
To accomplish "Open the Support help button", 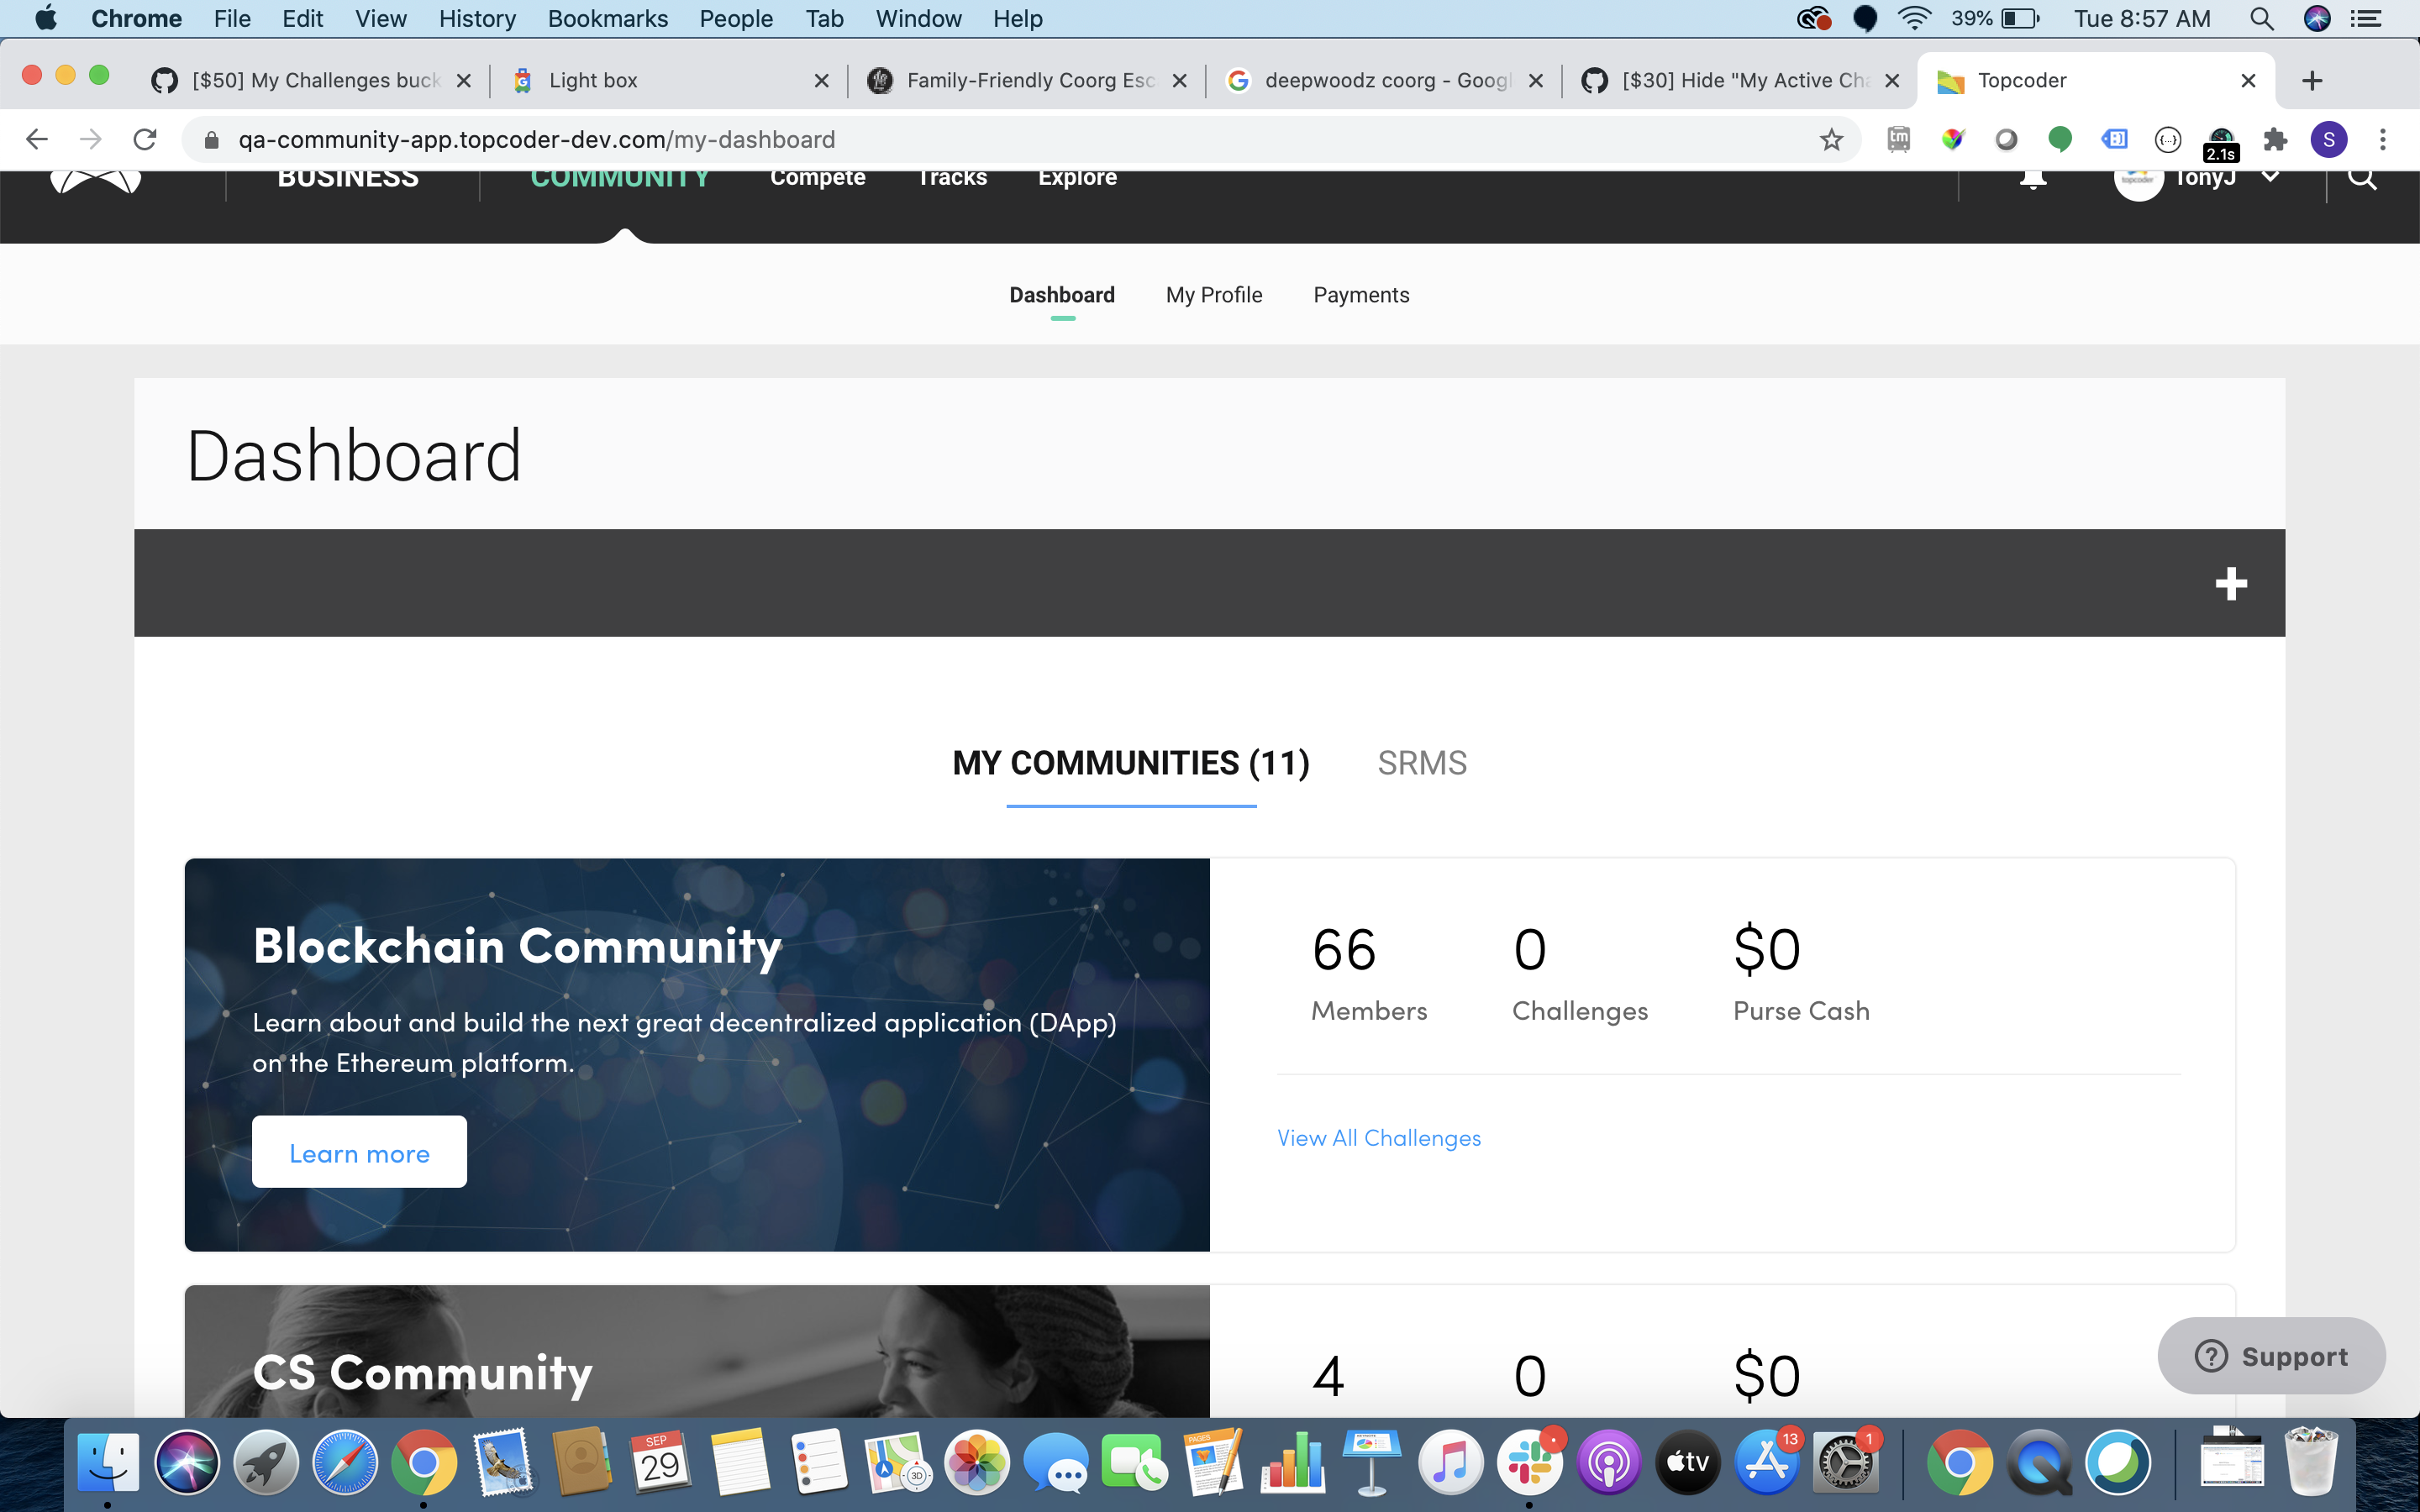I will tap(2271, 1356).
